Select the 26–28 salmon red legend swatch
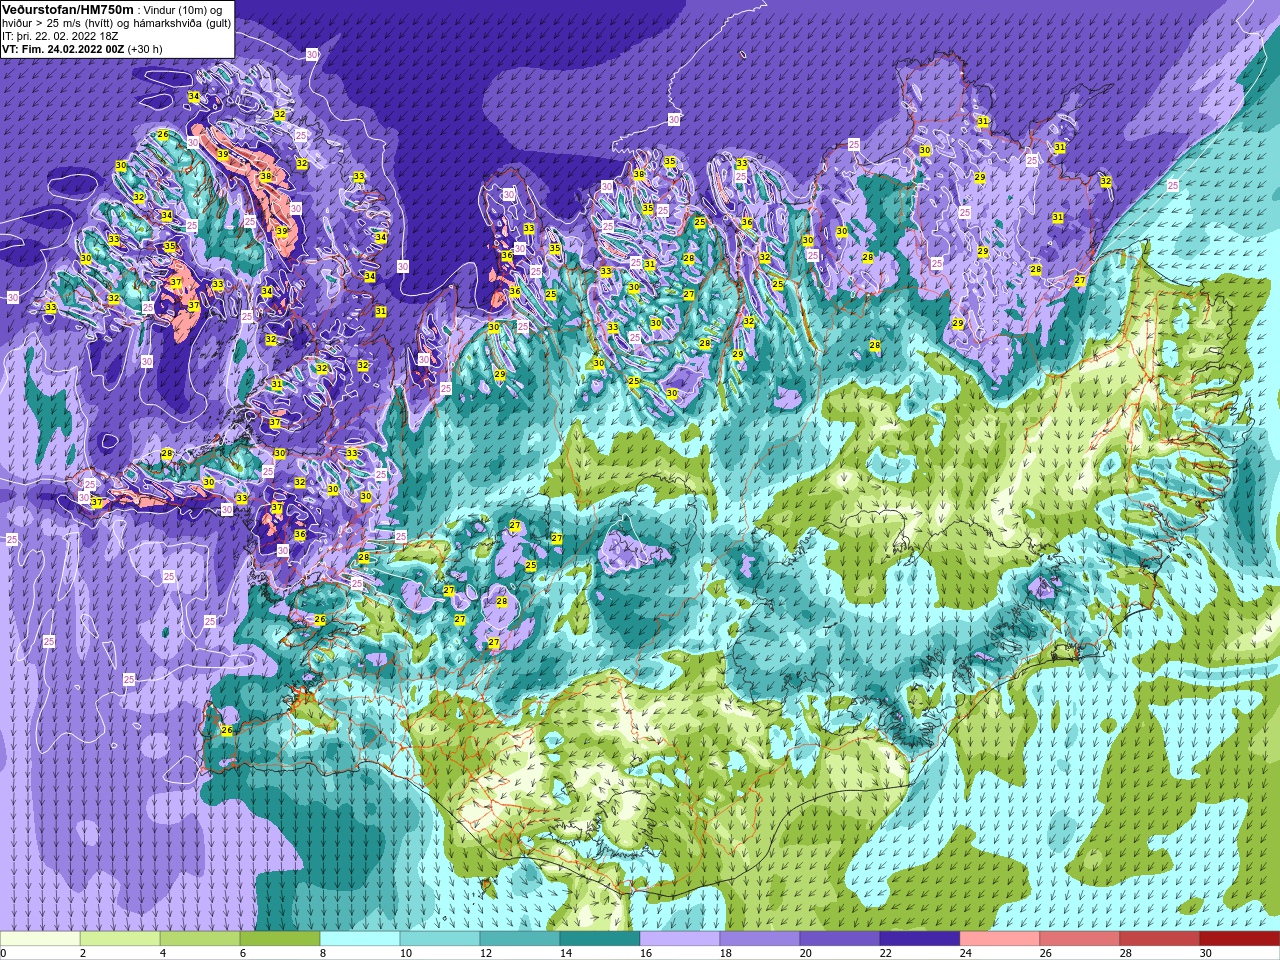This screenshot has height=960, width=1280. pyautogui.click(x=1080, y=939)
